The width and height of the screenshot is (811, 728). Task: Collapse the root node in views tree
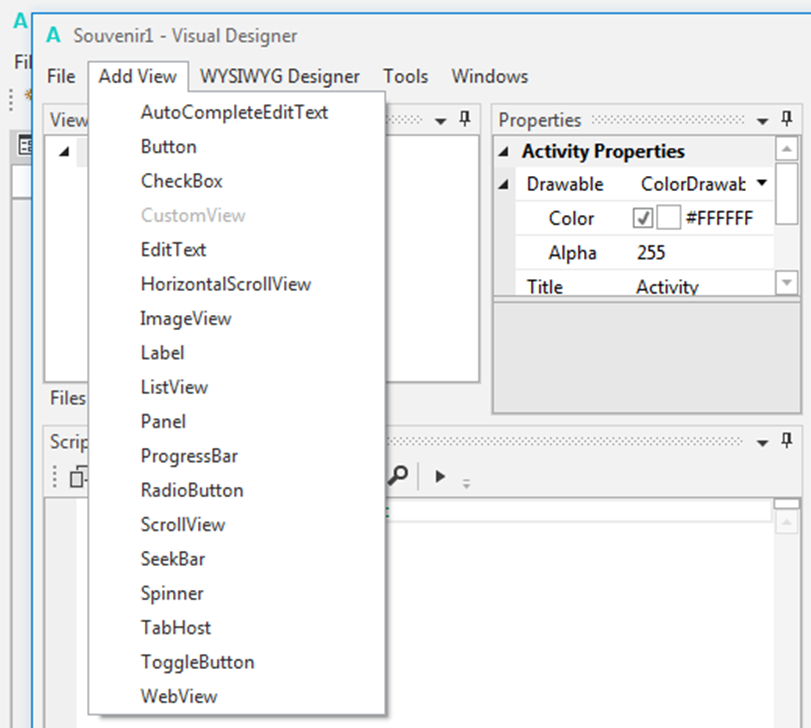point(64,152)
